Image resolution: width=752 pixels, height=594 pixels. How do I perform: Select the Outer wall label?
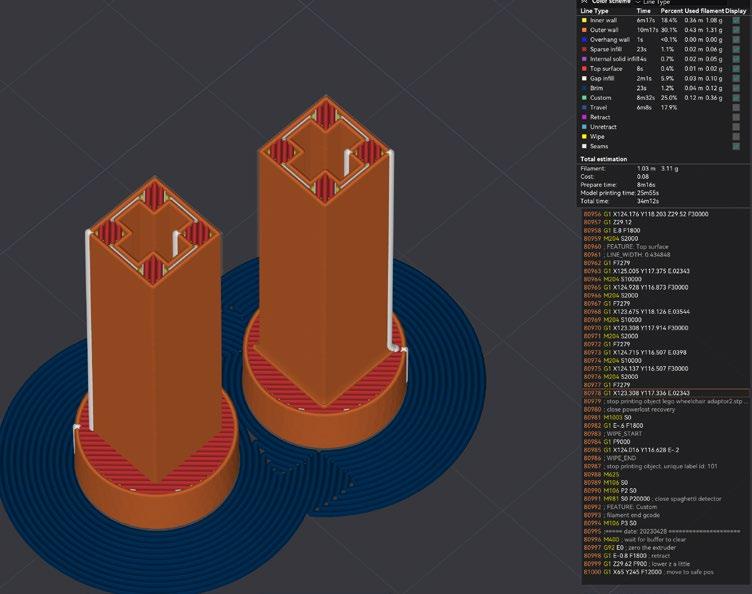(x=604, y=30)
